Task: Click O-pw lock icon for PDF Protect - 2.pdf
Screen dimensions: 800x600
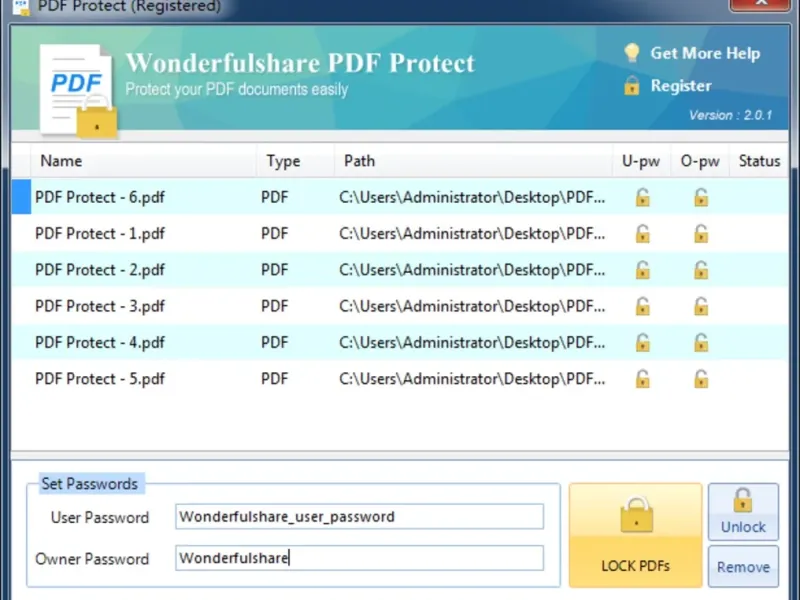Action: pyautogui.click(x=701, y=270)
